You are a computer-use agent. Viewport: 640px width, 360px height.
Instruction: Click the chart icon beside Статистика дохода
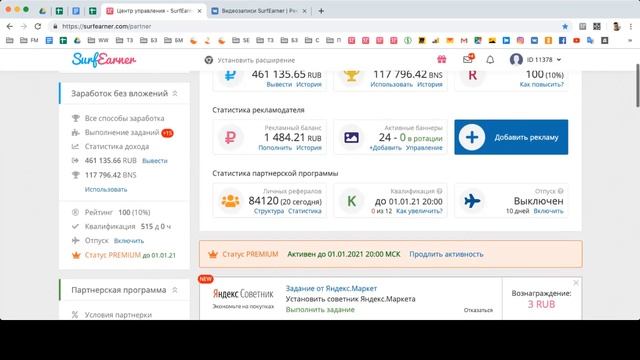click(75, 146)
